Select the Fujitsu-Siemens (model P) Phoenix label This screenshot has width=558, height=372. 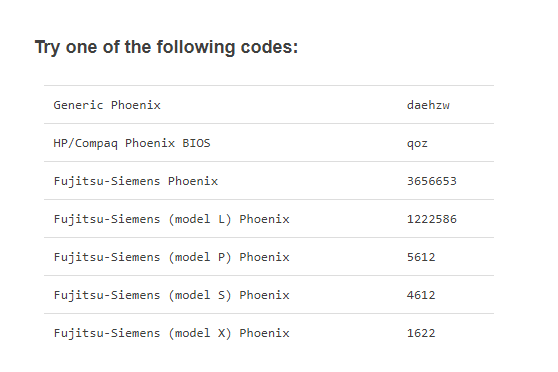[x=172, y=257]
